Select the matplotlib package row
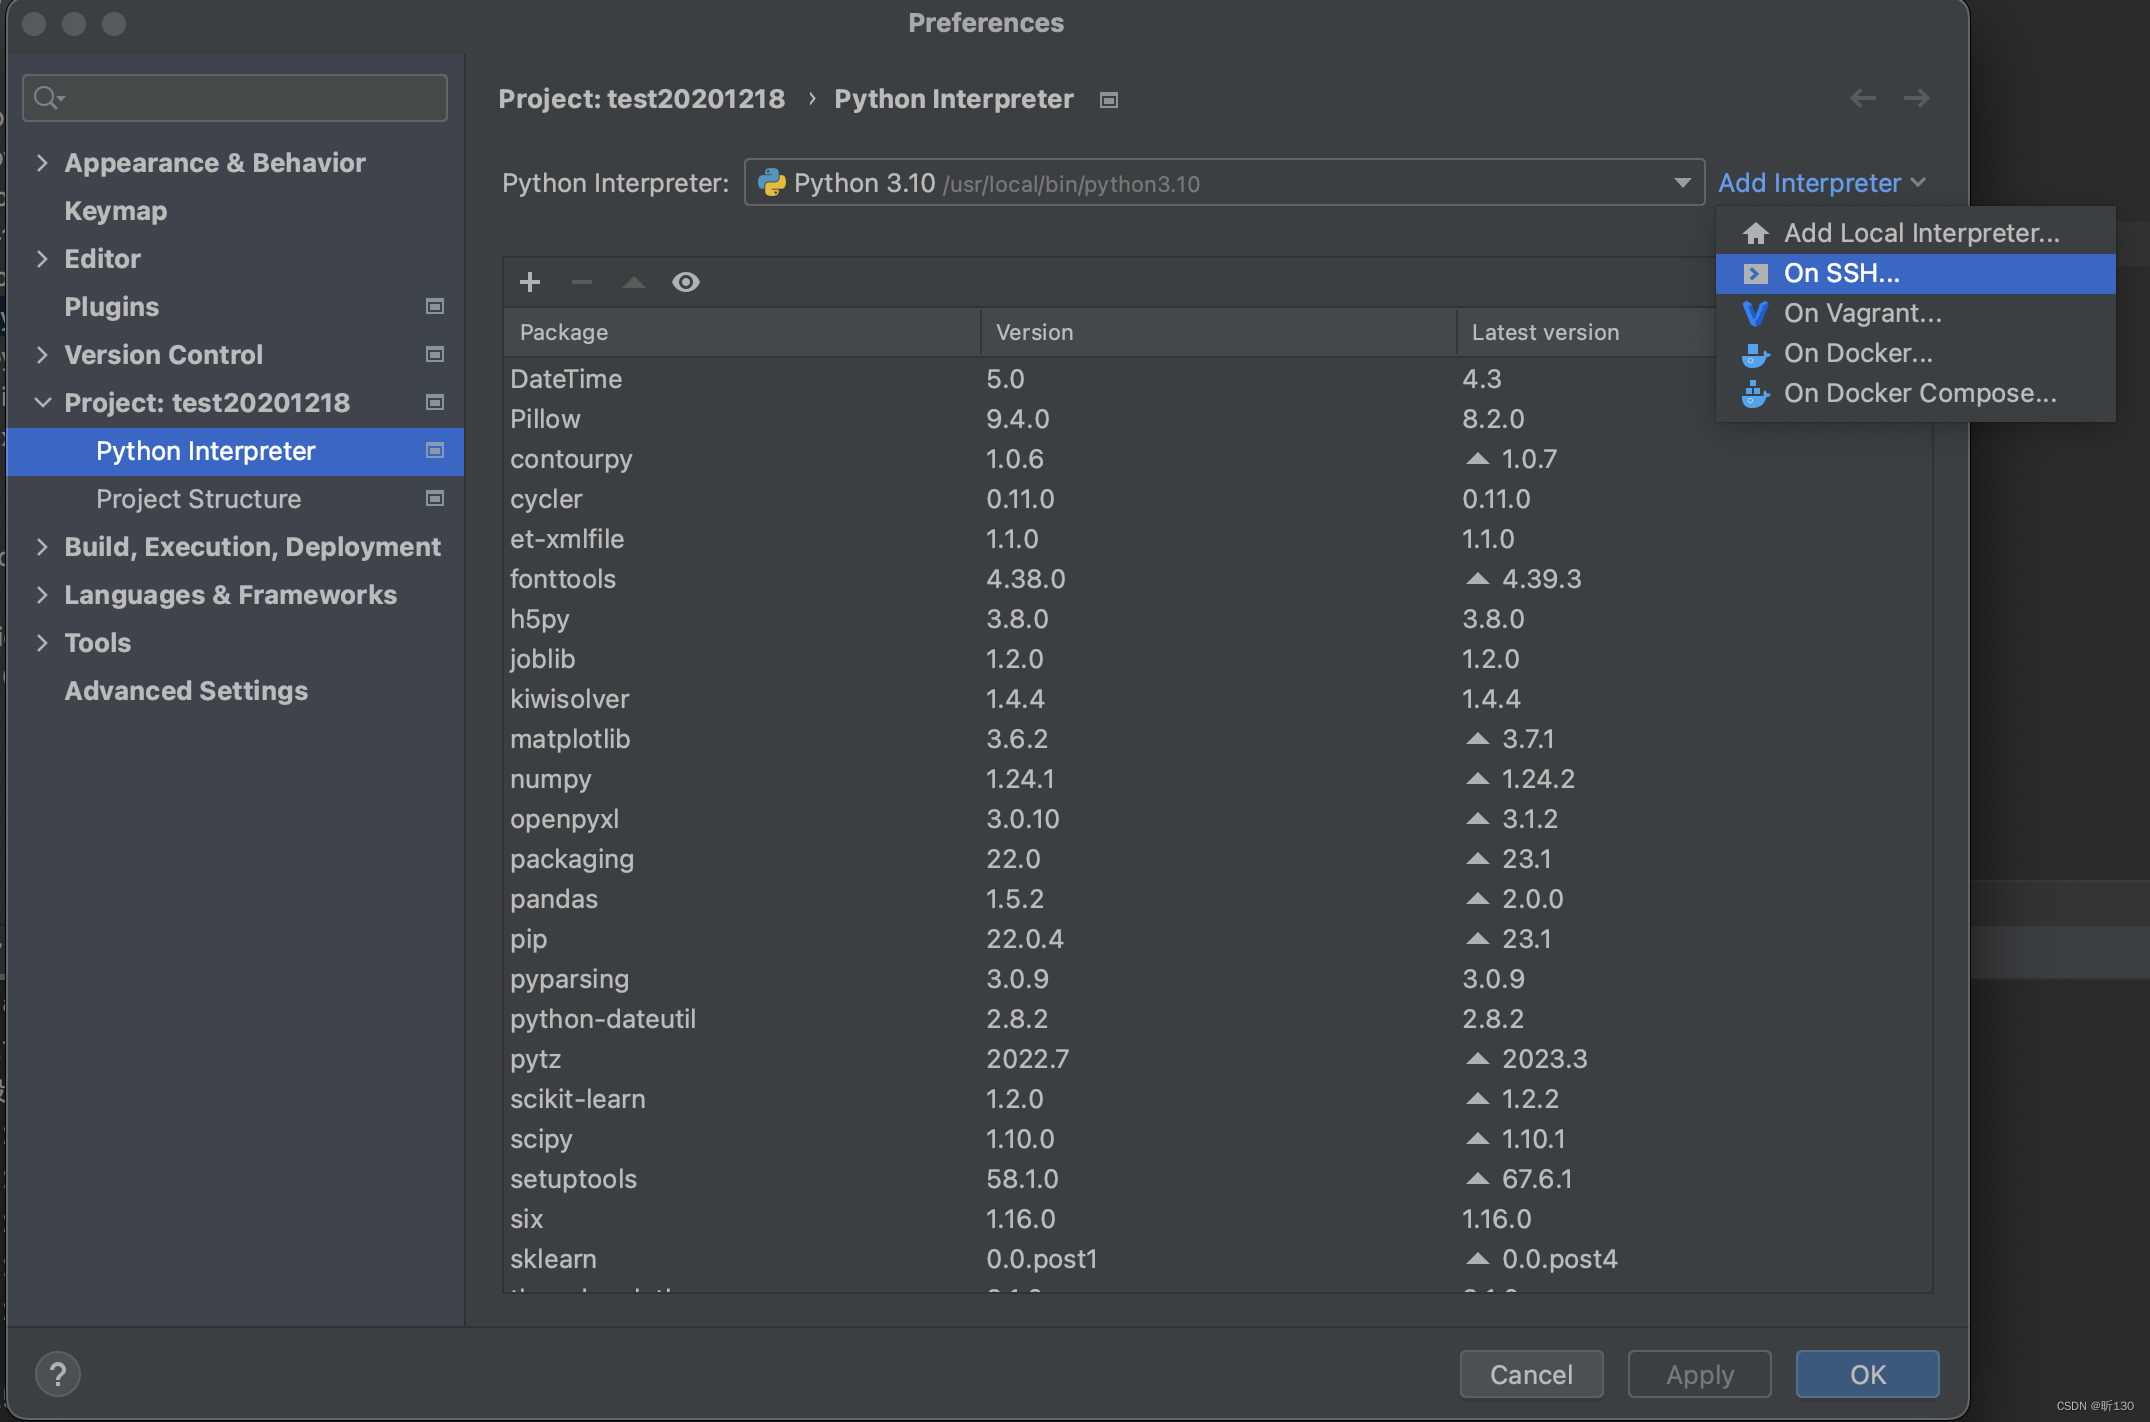The image size is (2150, 1422). tap(571, 739)
